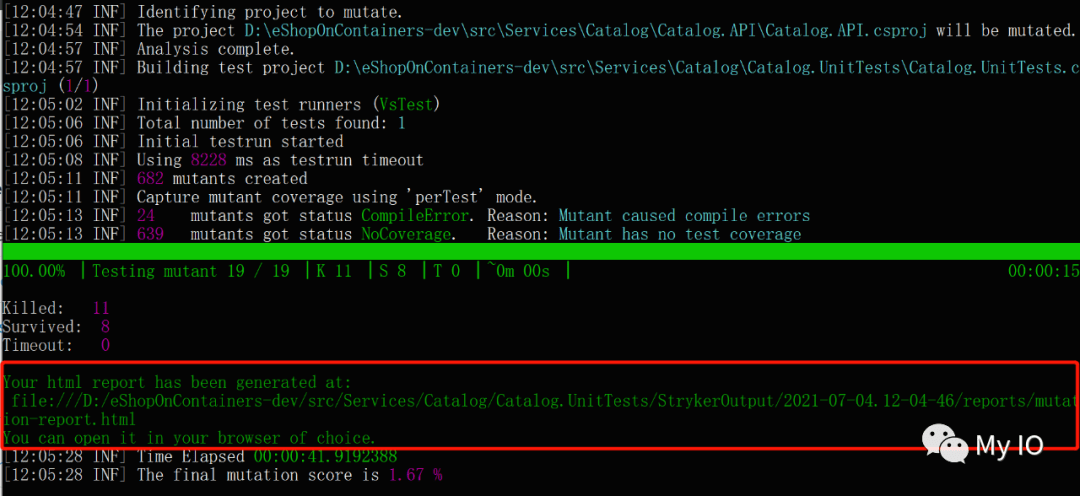Click the 'Testing mutant 19 / 19' status

(191, 271)
